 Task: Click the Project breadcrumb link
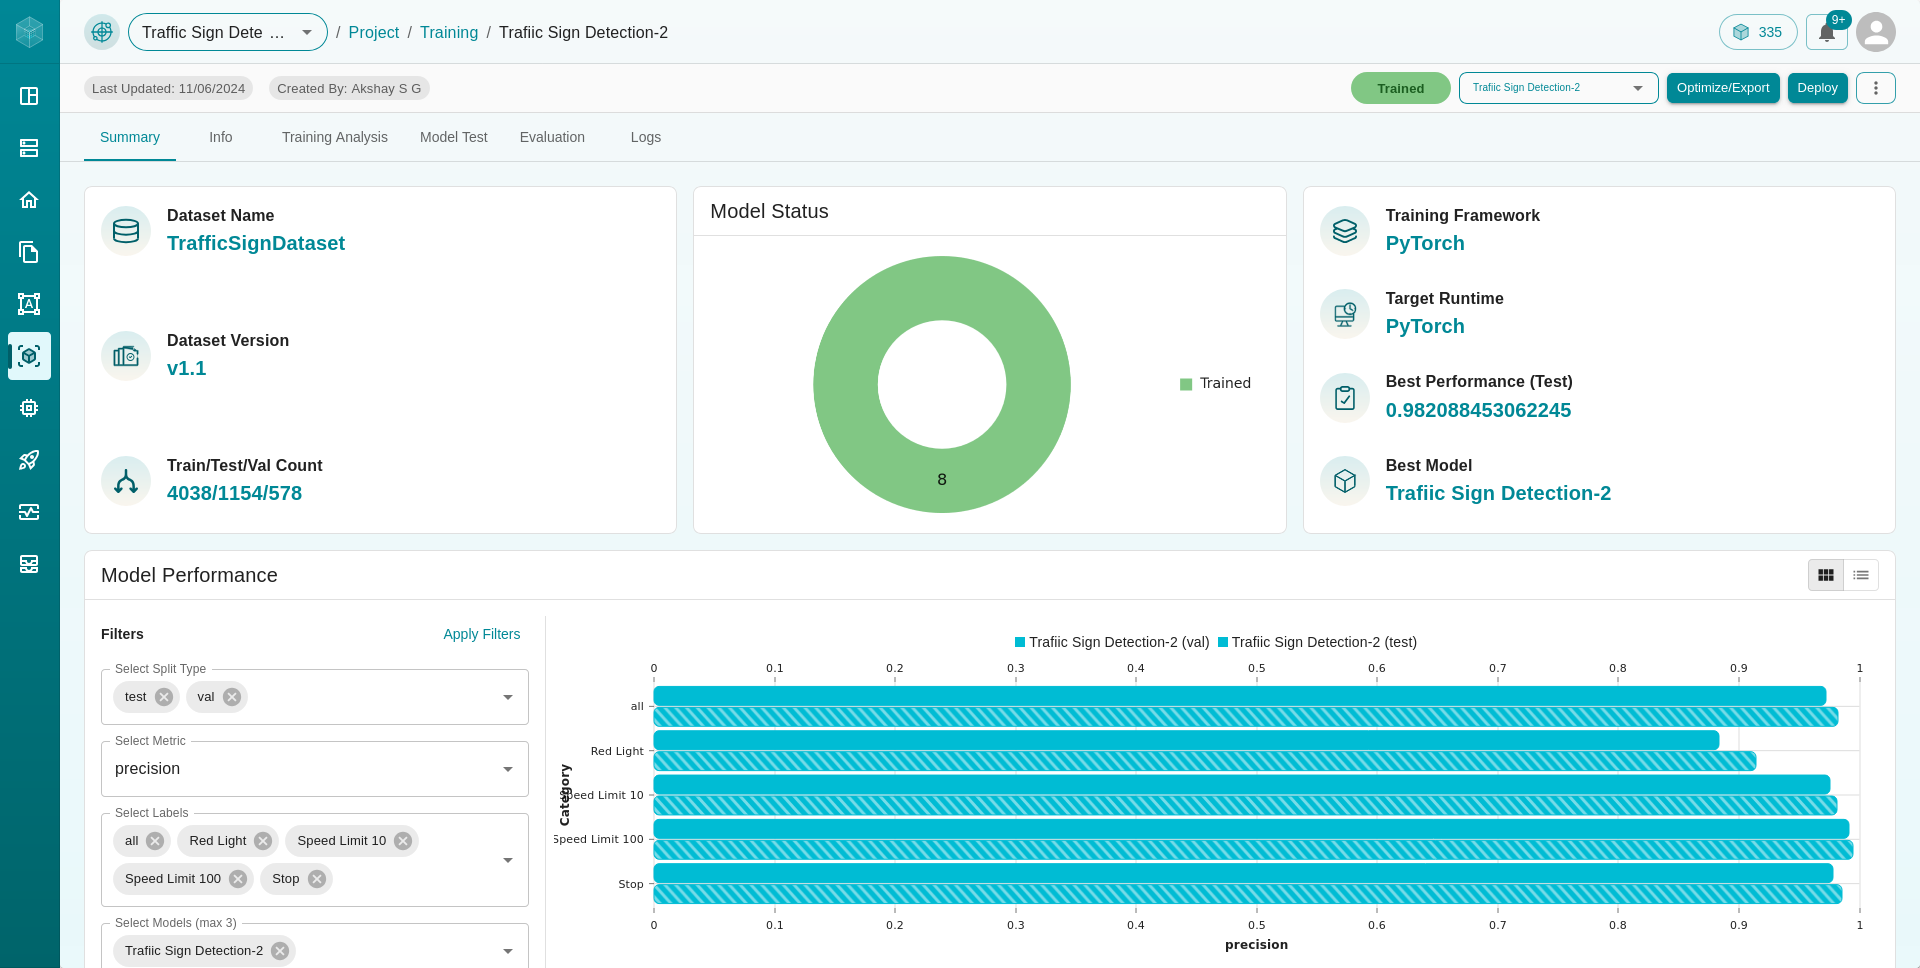[x=374, y=32]
